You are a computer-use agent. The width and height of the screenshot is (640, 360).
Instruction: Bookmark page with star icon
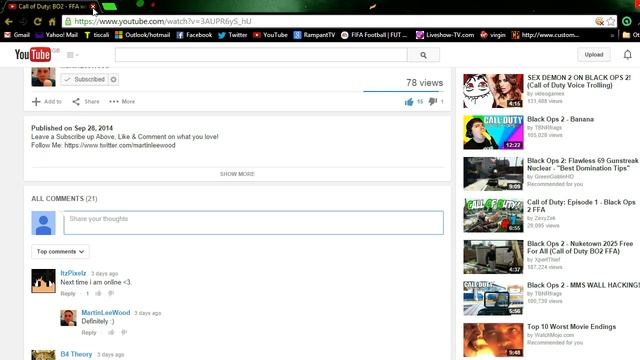click(611, 21)
